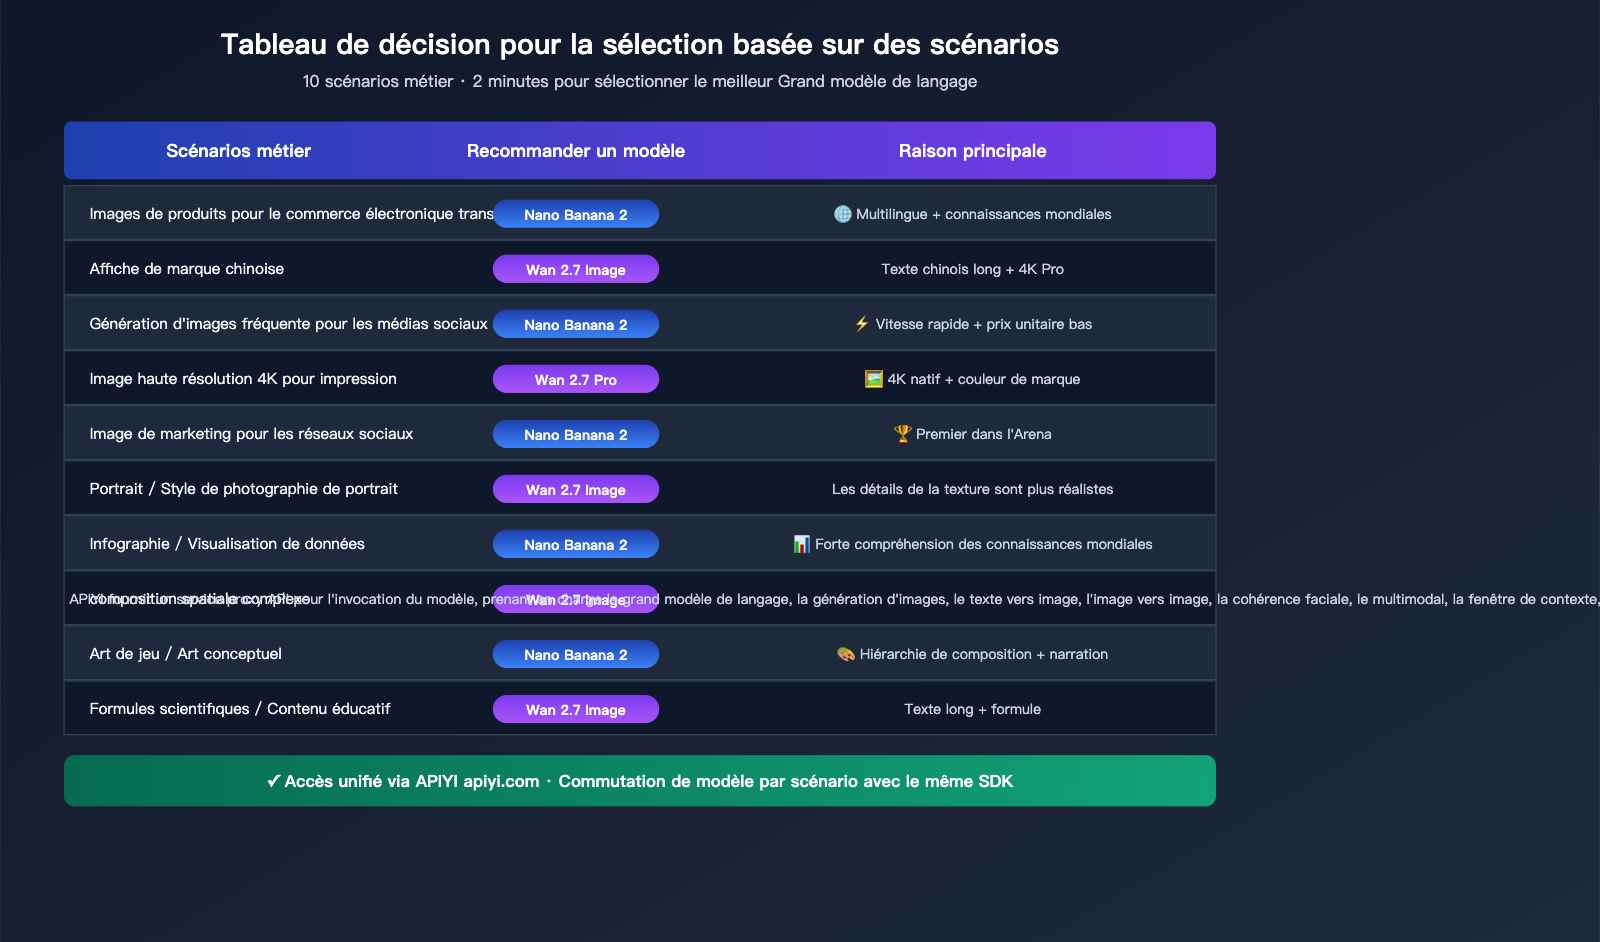Click Wan 2.7 Image badge for Affiche de marque chinoise
The width and height of the screenshot is (1600, 942).
[x=575, y=270]
